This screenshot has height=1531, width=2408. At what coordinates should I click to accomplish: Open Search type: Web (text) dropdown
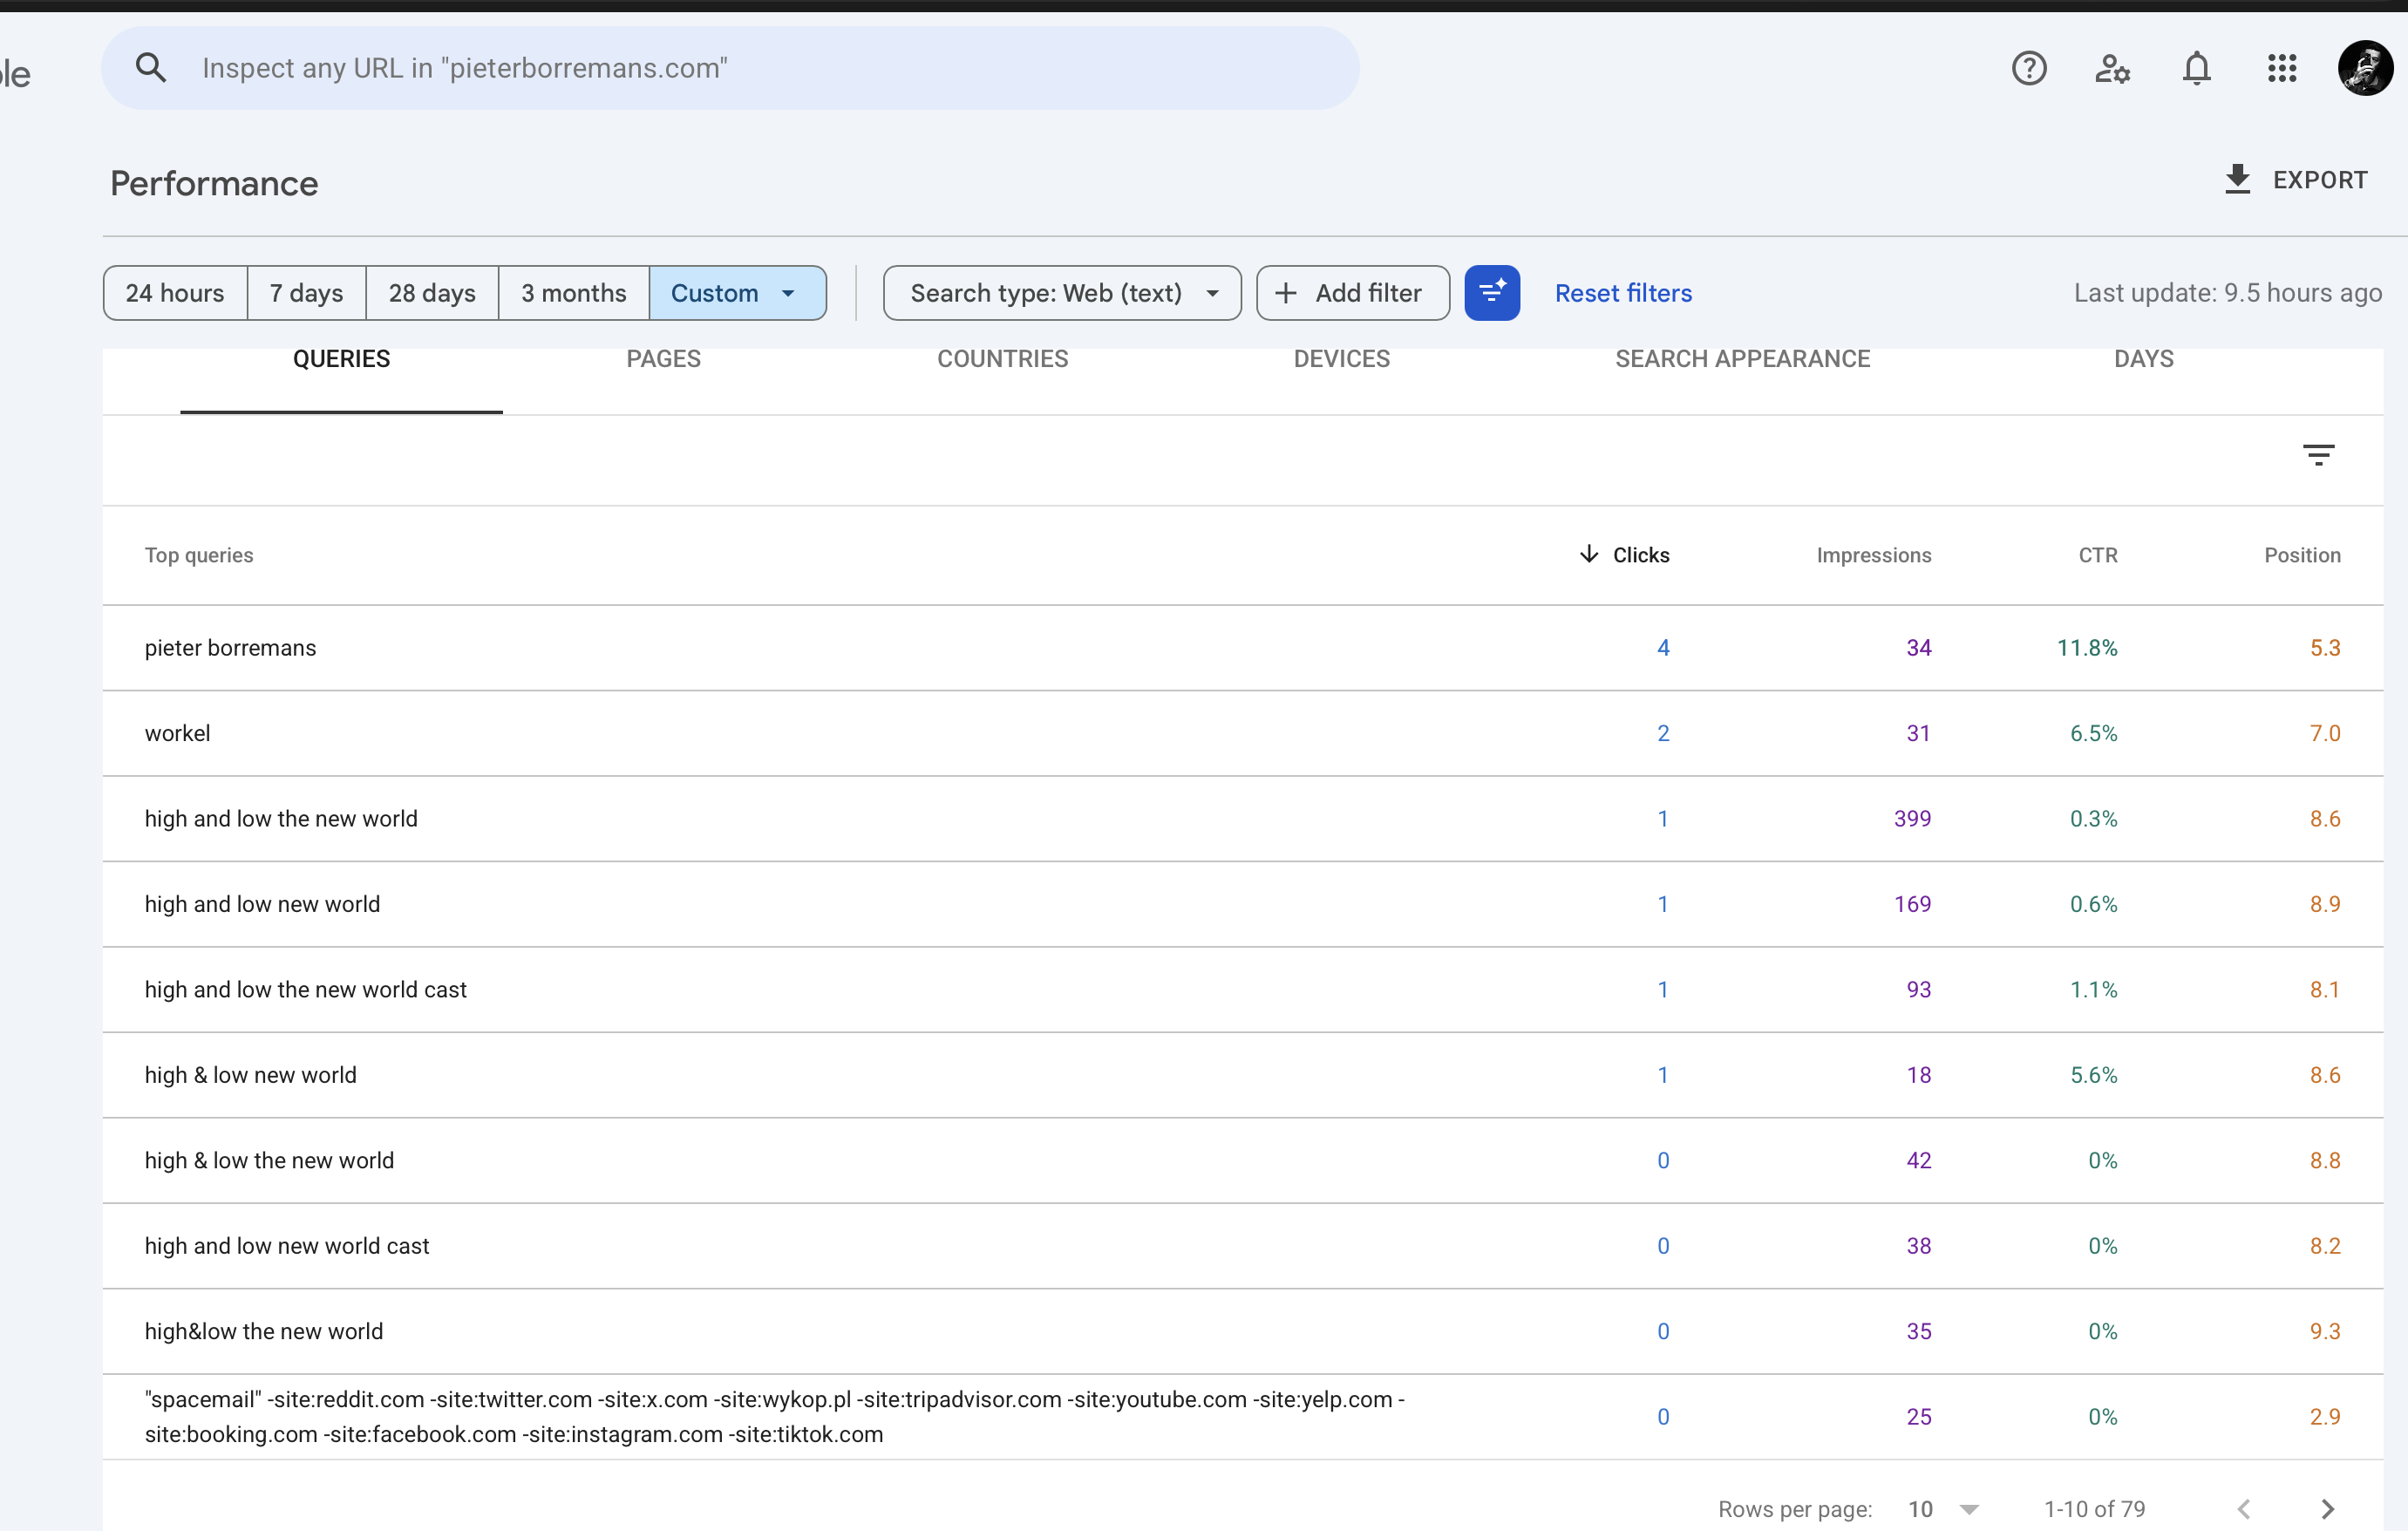tap(1062, 293)
